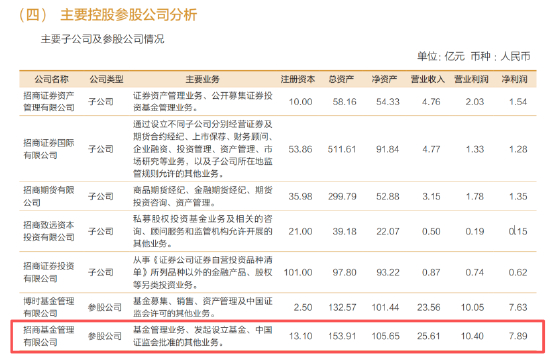Click net assets value 105.65
Viewport: 550px width, 363px height.
coord(385,336)
